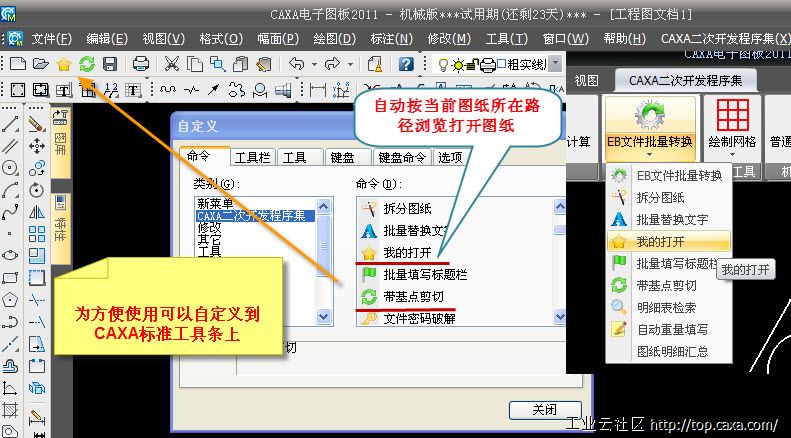Click the Print icon in toolbar

tap(141, 64)
